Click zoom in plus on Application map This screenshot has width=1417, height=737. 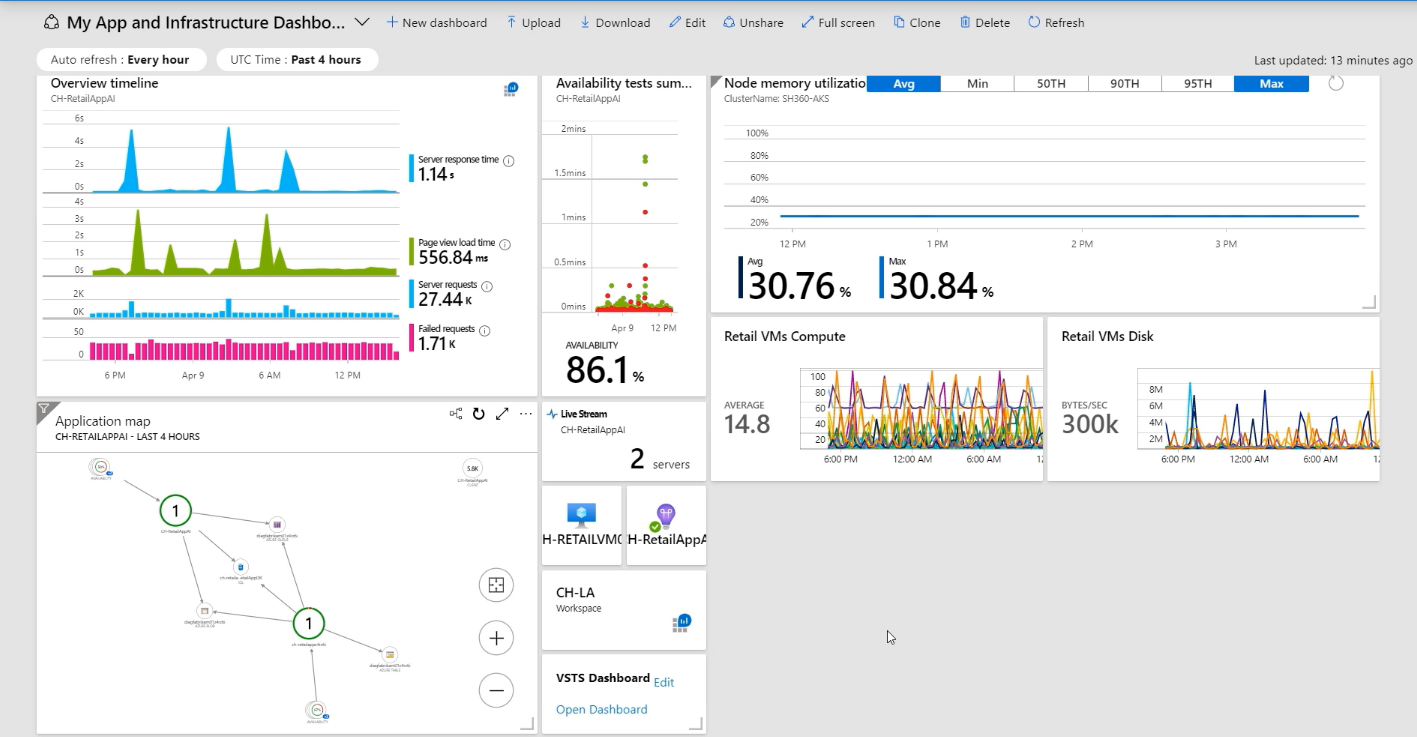pyautogui.click(x=496, y=637)
